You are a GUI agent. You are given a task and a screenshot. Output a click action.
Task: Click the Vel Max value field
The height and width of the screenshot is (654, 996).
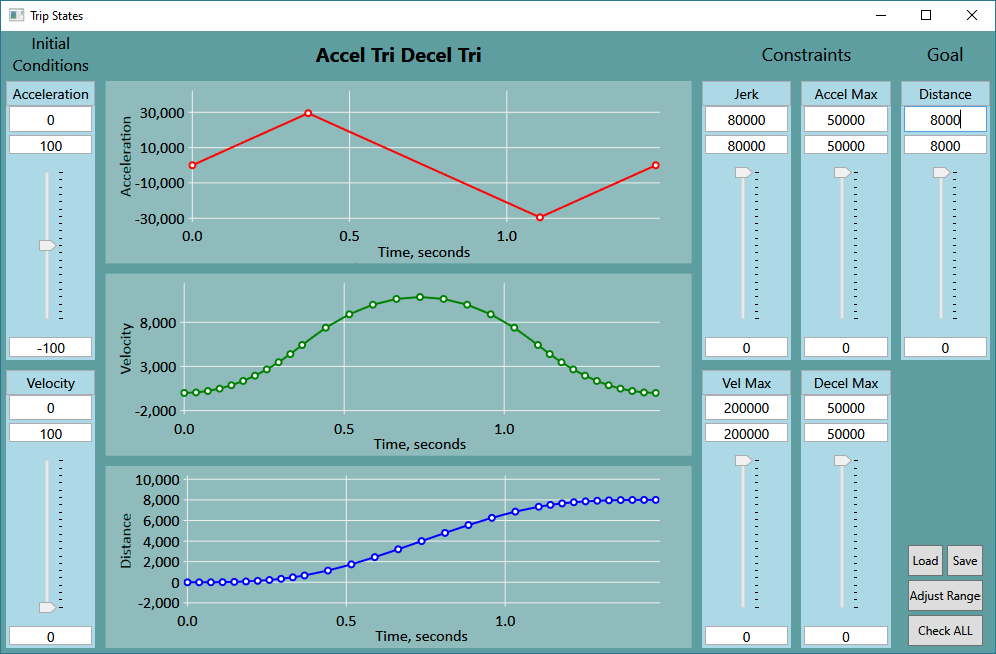(746, 408)
